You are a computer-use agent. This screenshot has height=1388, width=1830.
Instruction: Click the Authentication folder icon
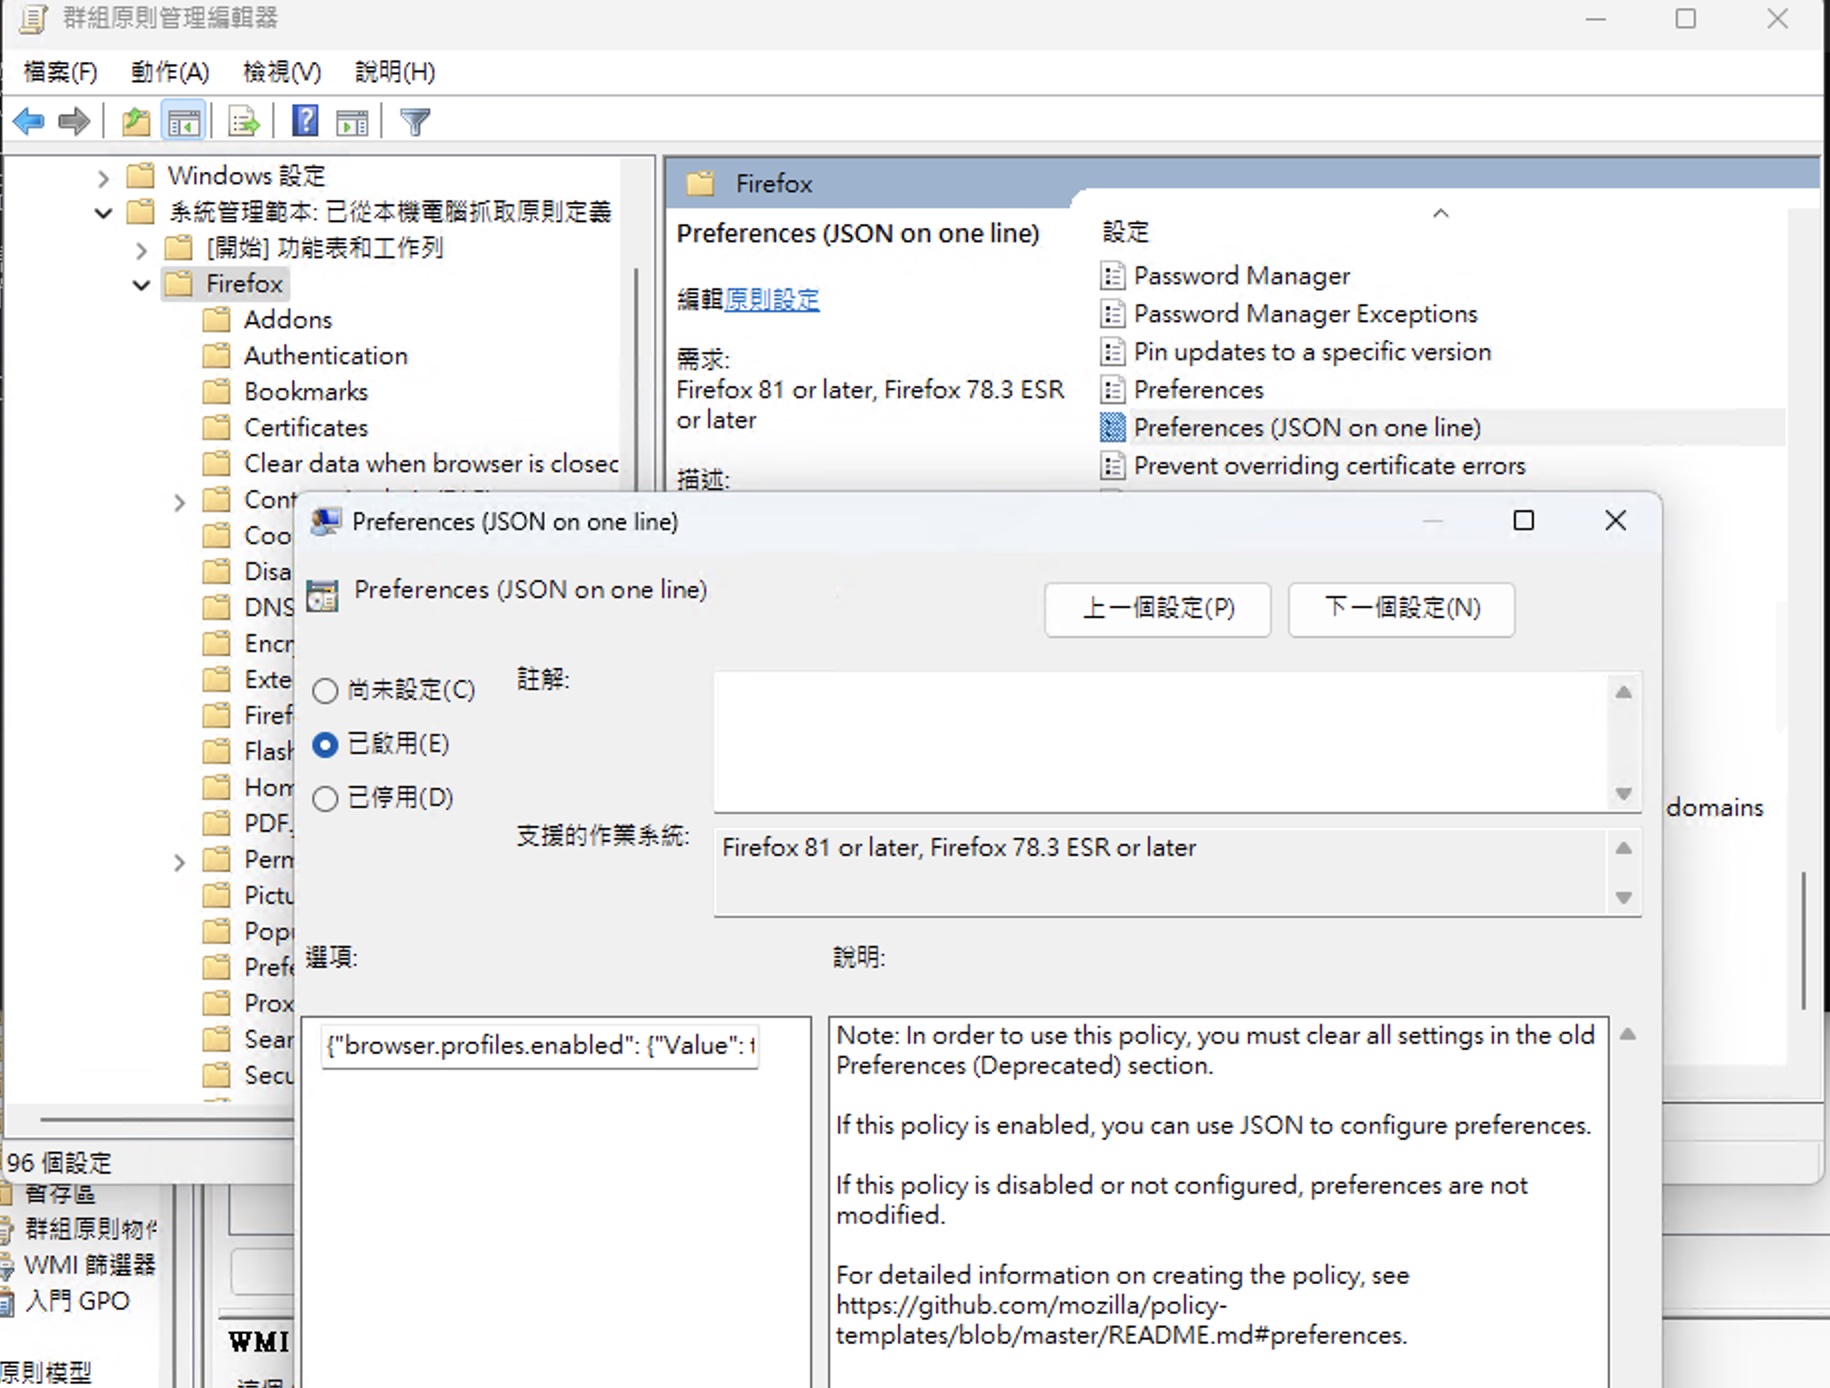216,356
